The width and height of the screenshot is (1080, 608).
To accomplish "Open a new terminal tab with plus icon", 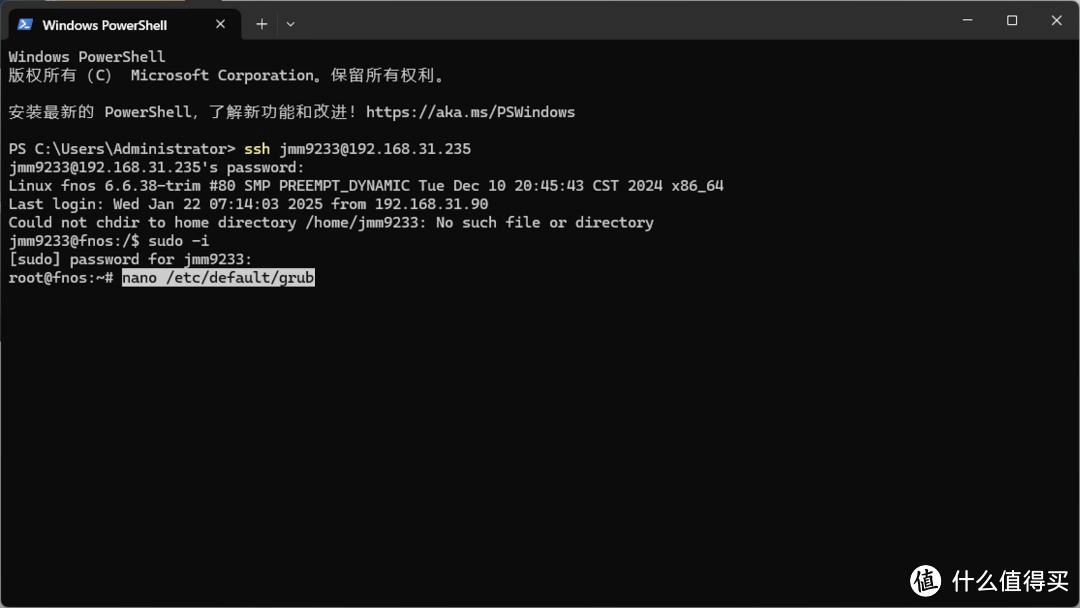I will coord(262,24).
